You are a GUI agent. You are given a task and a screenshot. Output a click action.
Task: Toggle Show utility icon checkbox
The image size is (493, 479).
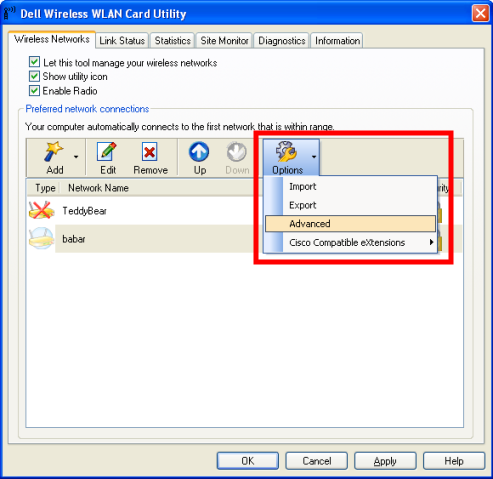coord(34,76)
